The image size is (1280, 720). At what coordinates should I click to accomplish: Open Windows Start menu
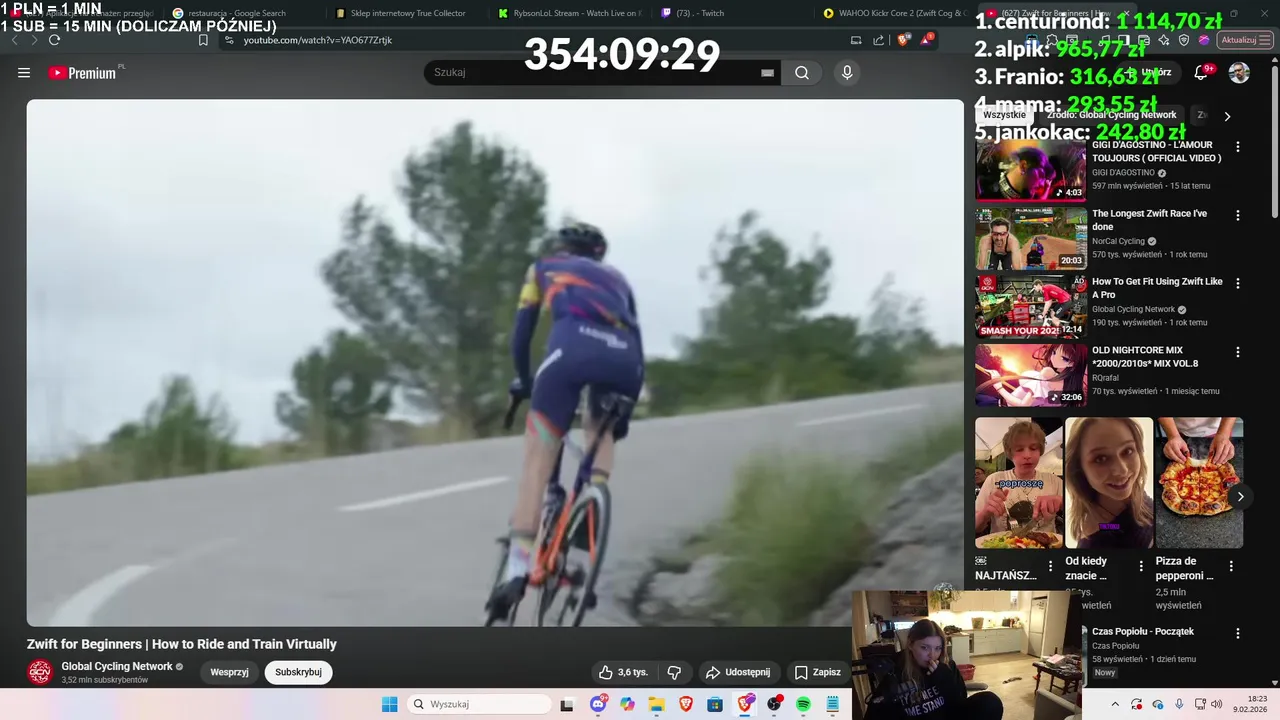pos(390,704)
